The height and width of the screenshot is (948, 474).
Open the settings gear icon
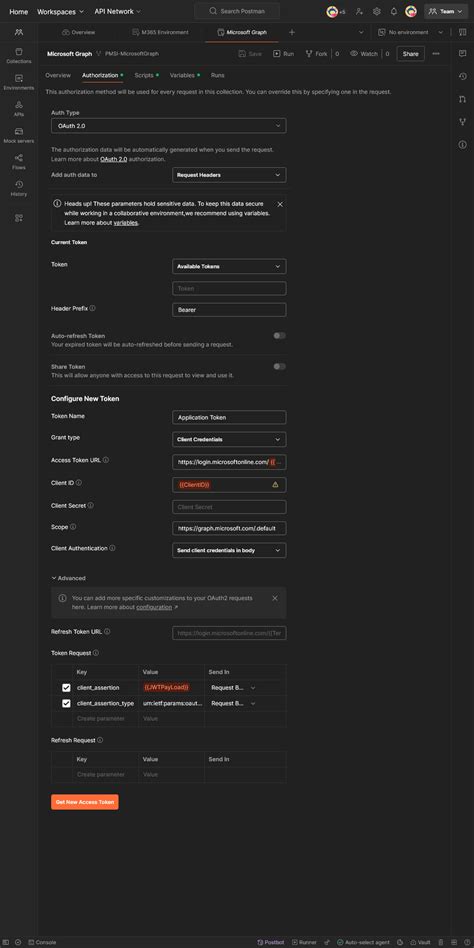[377, 11]
